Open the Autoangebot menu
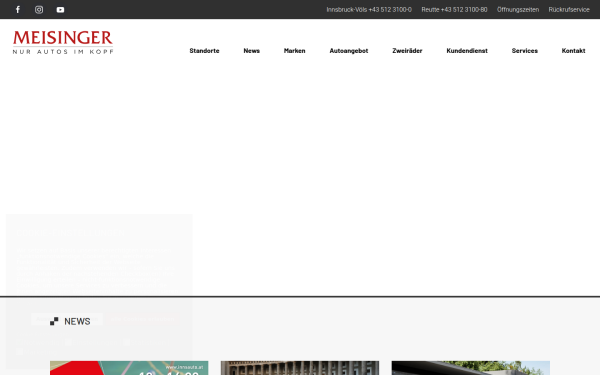The width and height of the screenshot is (600, 375). [x=349, y=51]
